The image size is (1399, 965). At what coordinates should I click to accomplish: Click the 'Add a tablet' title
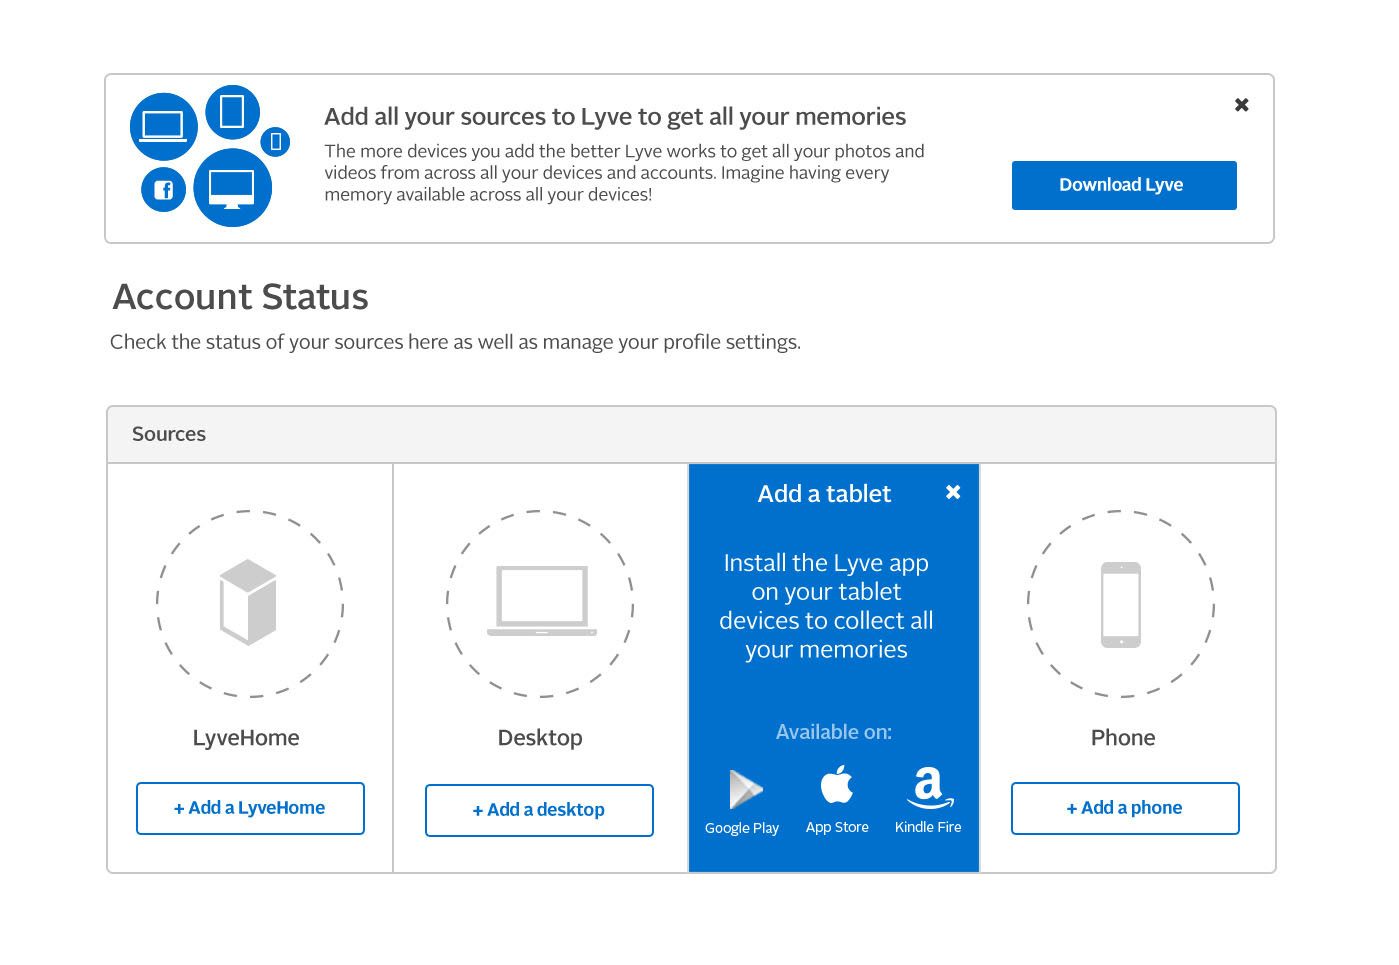click(x=824, y=494)
